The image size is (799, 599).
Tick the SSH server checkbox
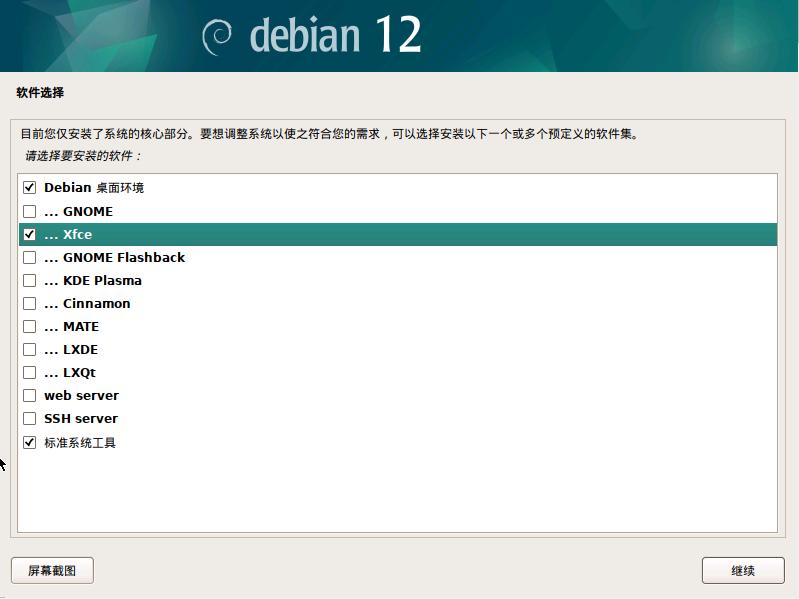point(30,418)
